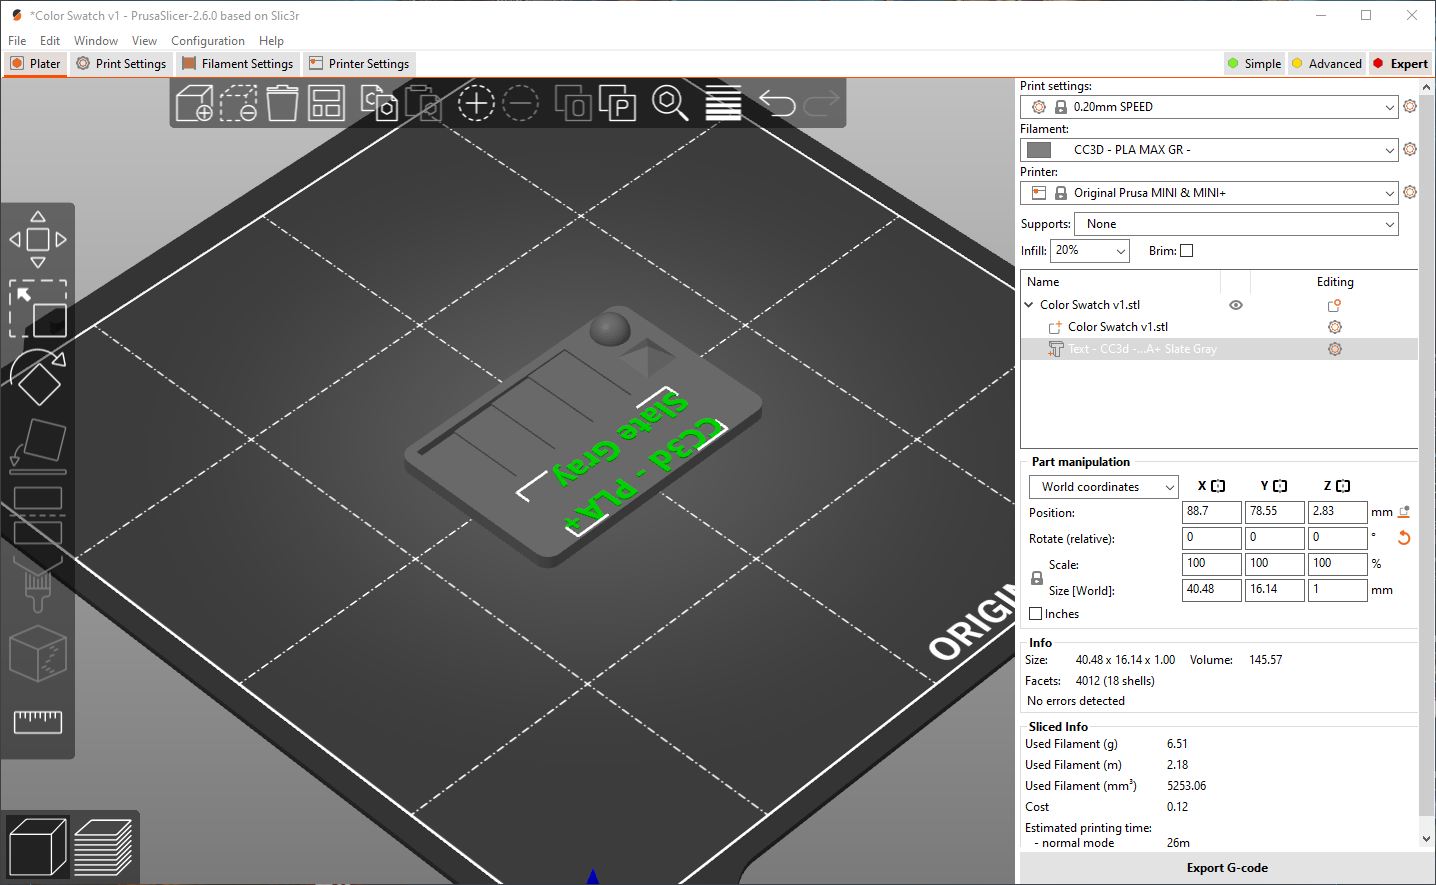Add an instance with plus icon

point(476,103)
